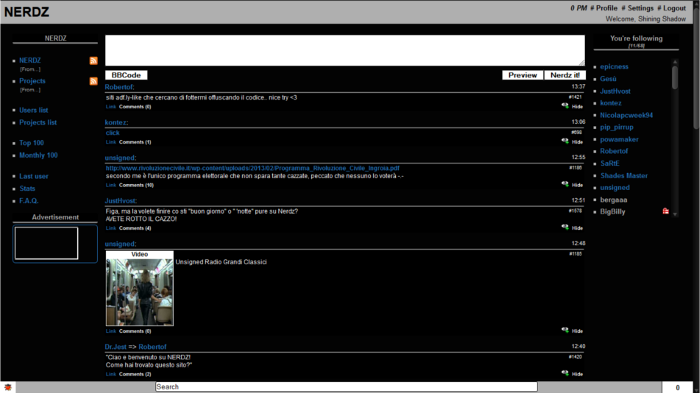This screenshot has height=393, width=700.
Task: Hide Robertof's post
Action: 577,107
